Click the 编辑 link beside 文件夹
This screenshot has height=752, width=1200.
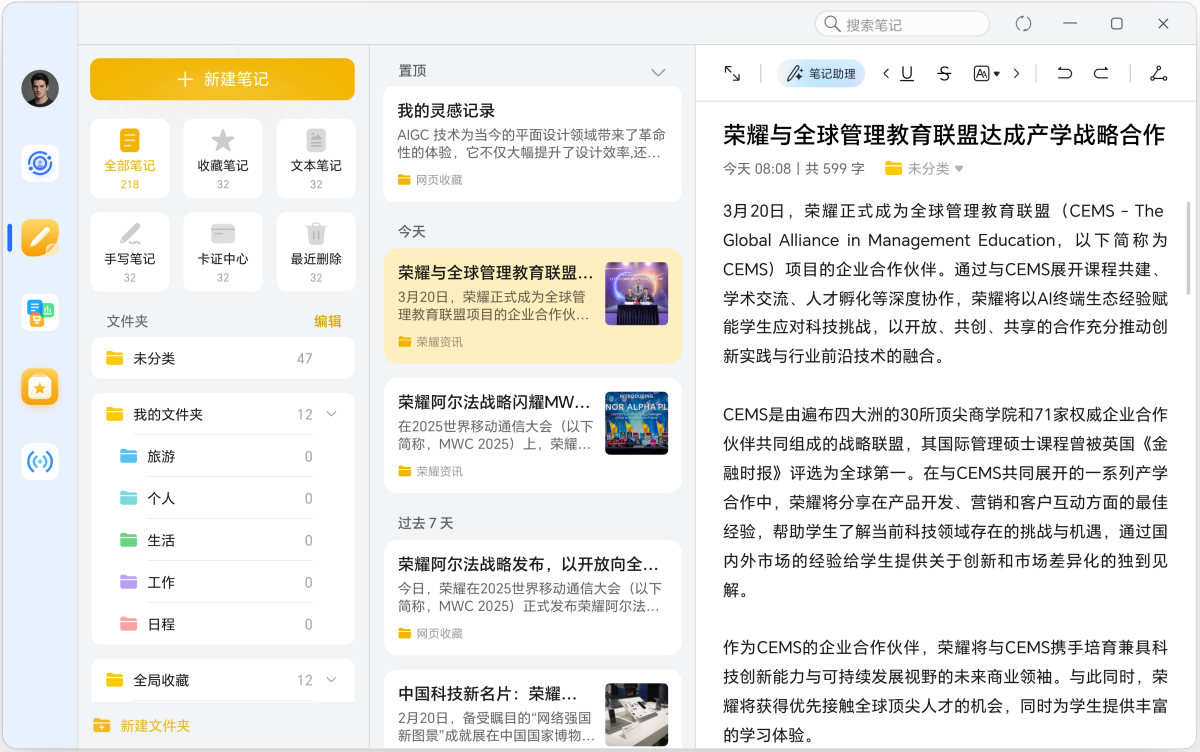tap(329, 321)
